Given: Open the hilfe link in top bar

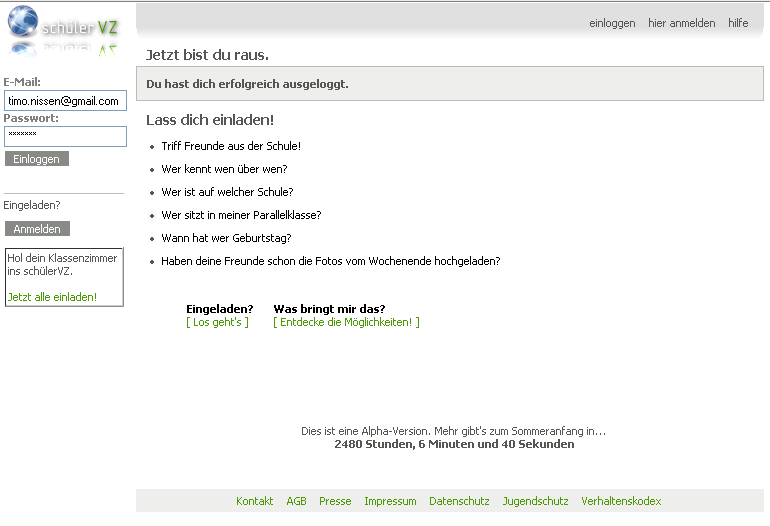Looking at the screenshot, I should click(738, 23).
